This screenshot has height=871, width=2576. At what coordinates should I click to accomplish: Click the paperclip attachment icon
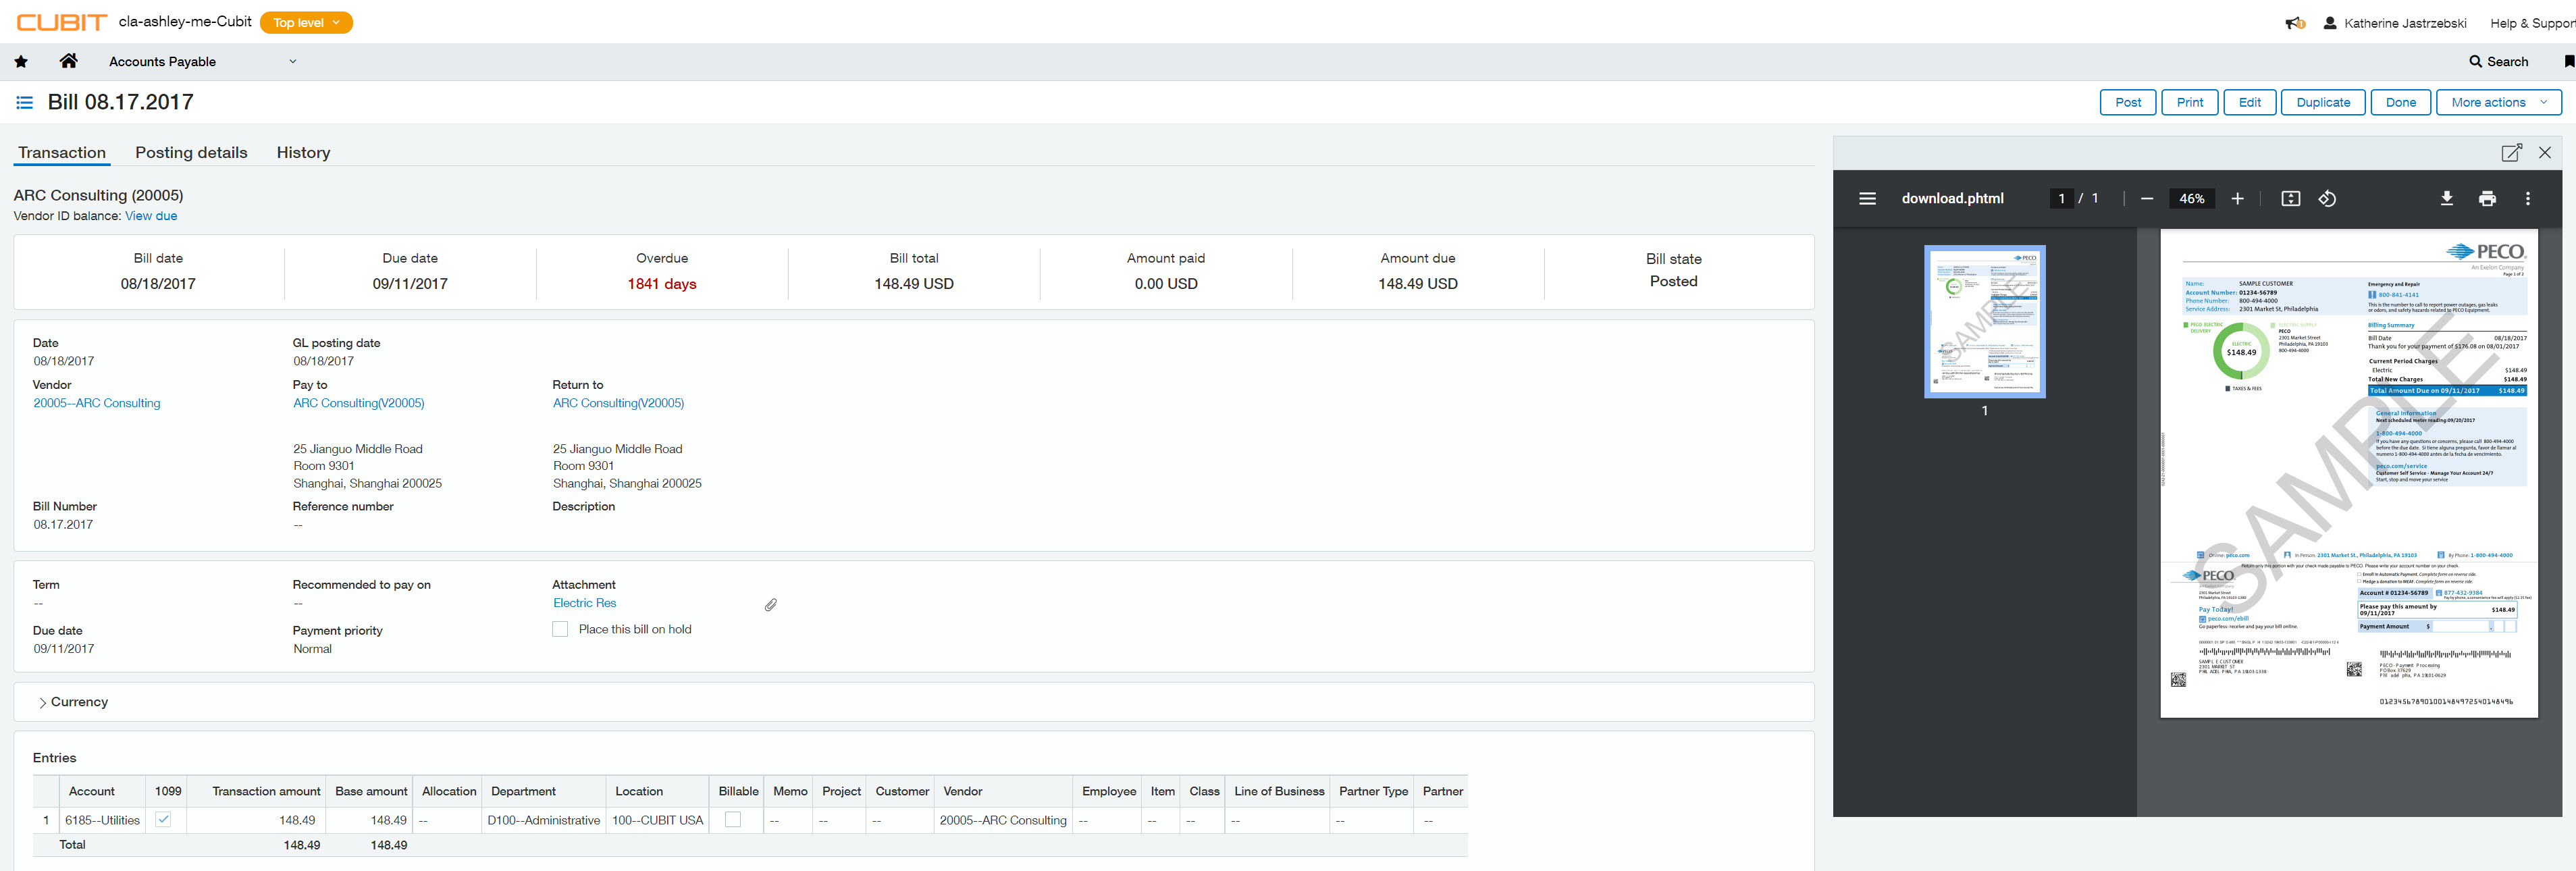click(770, 605)
